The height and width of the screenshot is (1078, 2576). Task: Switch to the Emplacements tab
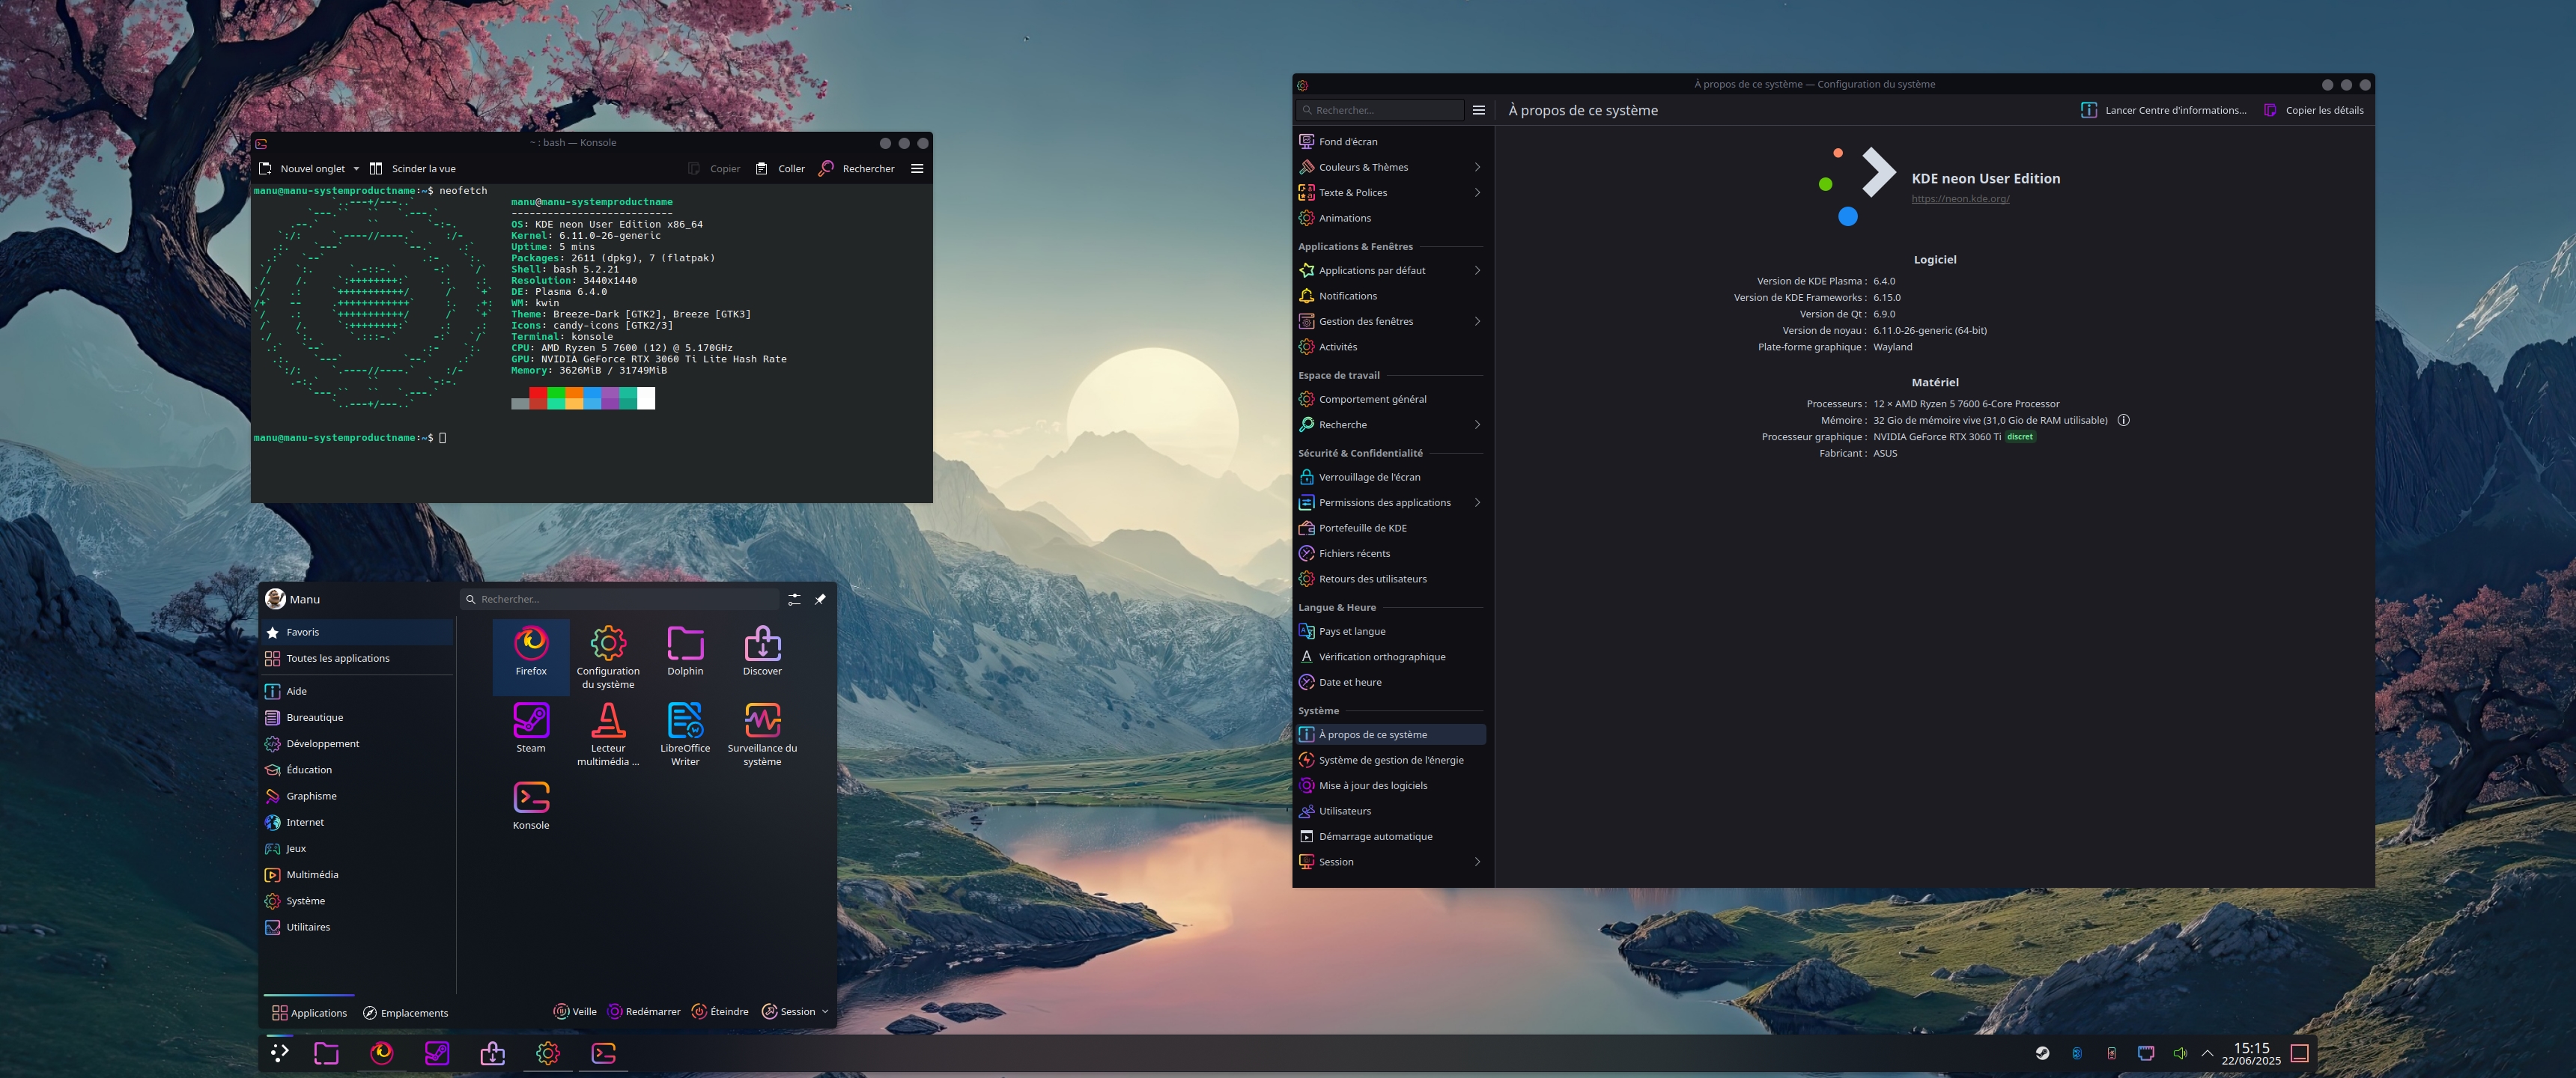[405, 1013]
